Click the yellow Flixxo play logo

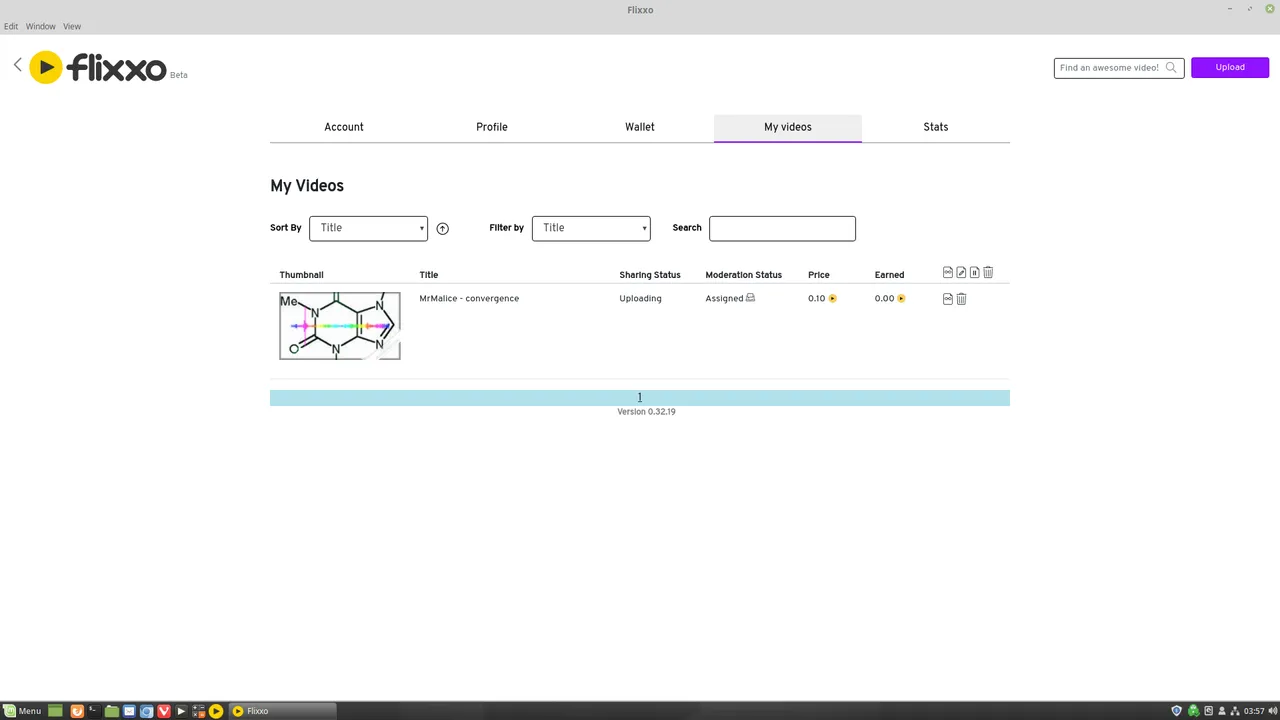point(45,67)
